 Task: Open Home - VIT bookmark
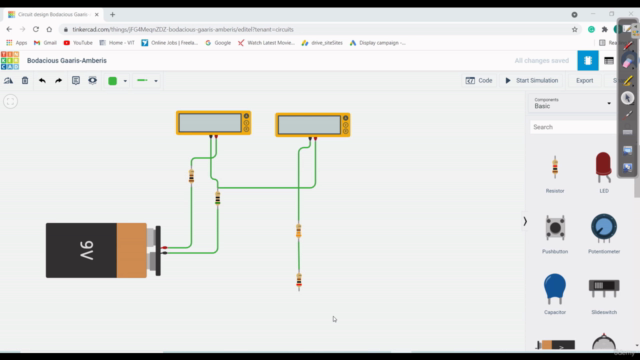[x=117, y=43]
